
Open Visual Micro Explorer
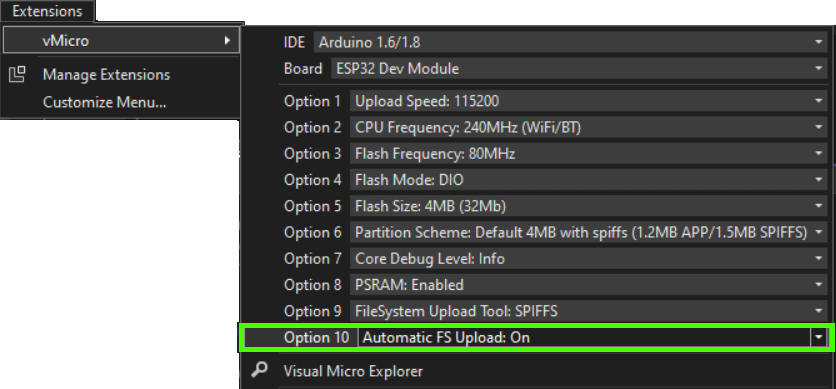[353, 371]
